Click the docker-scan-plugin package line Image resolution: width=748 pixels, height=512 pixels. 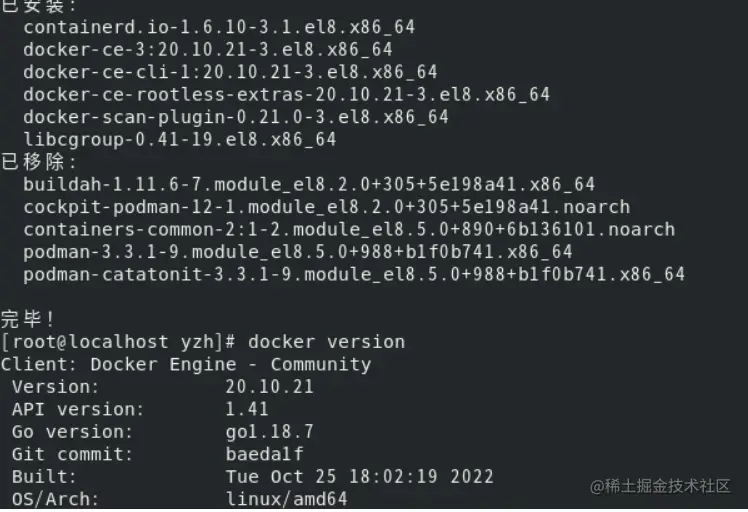point(235,117)
